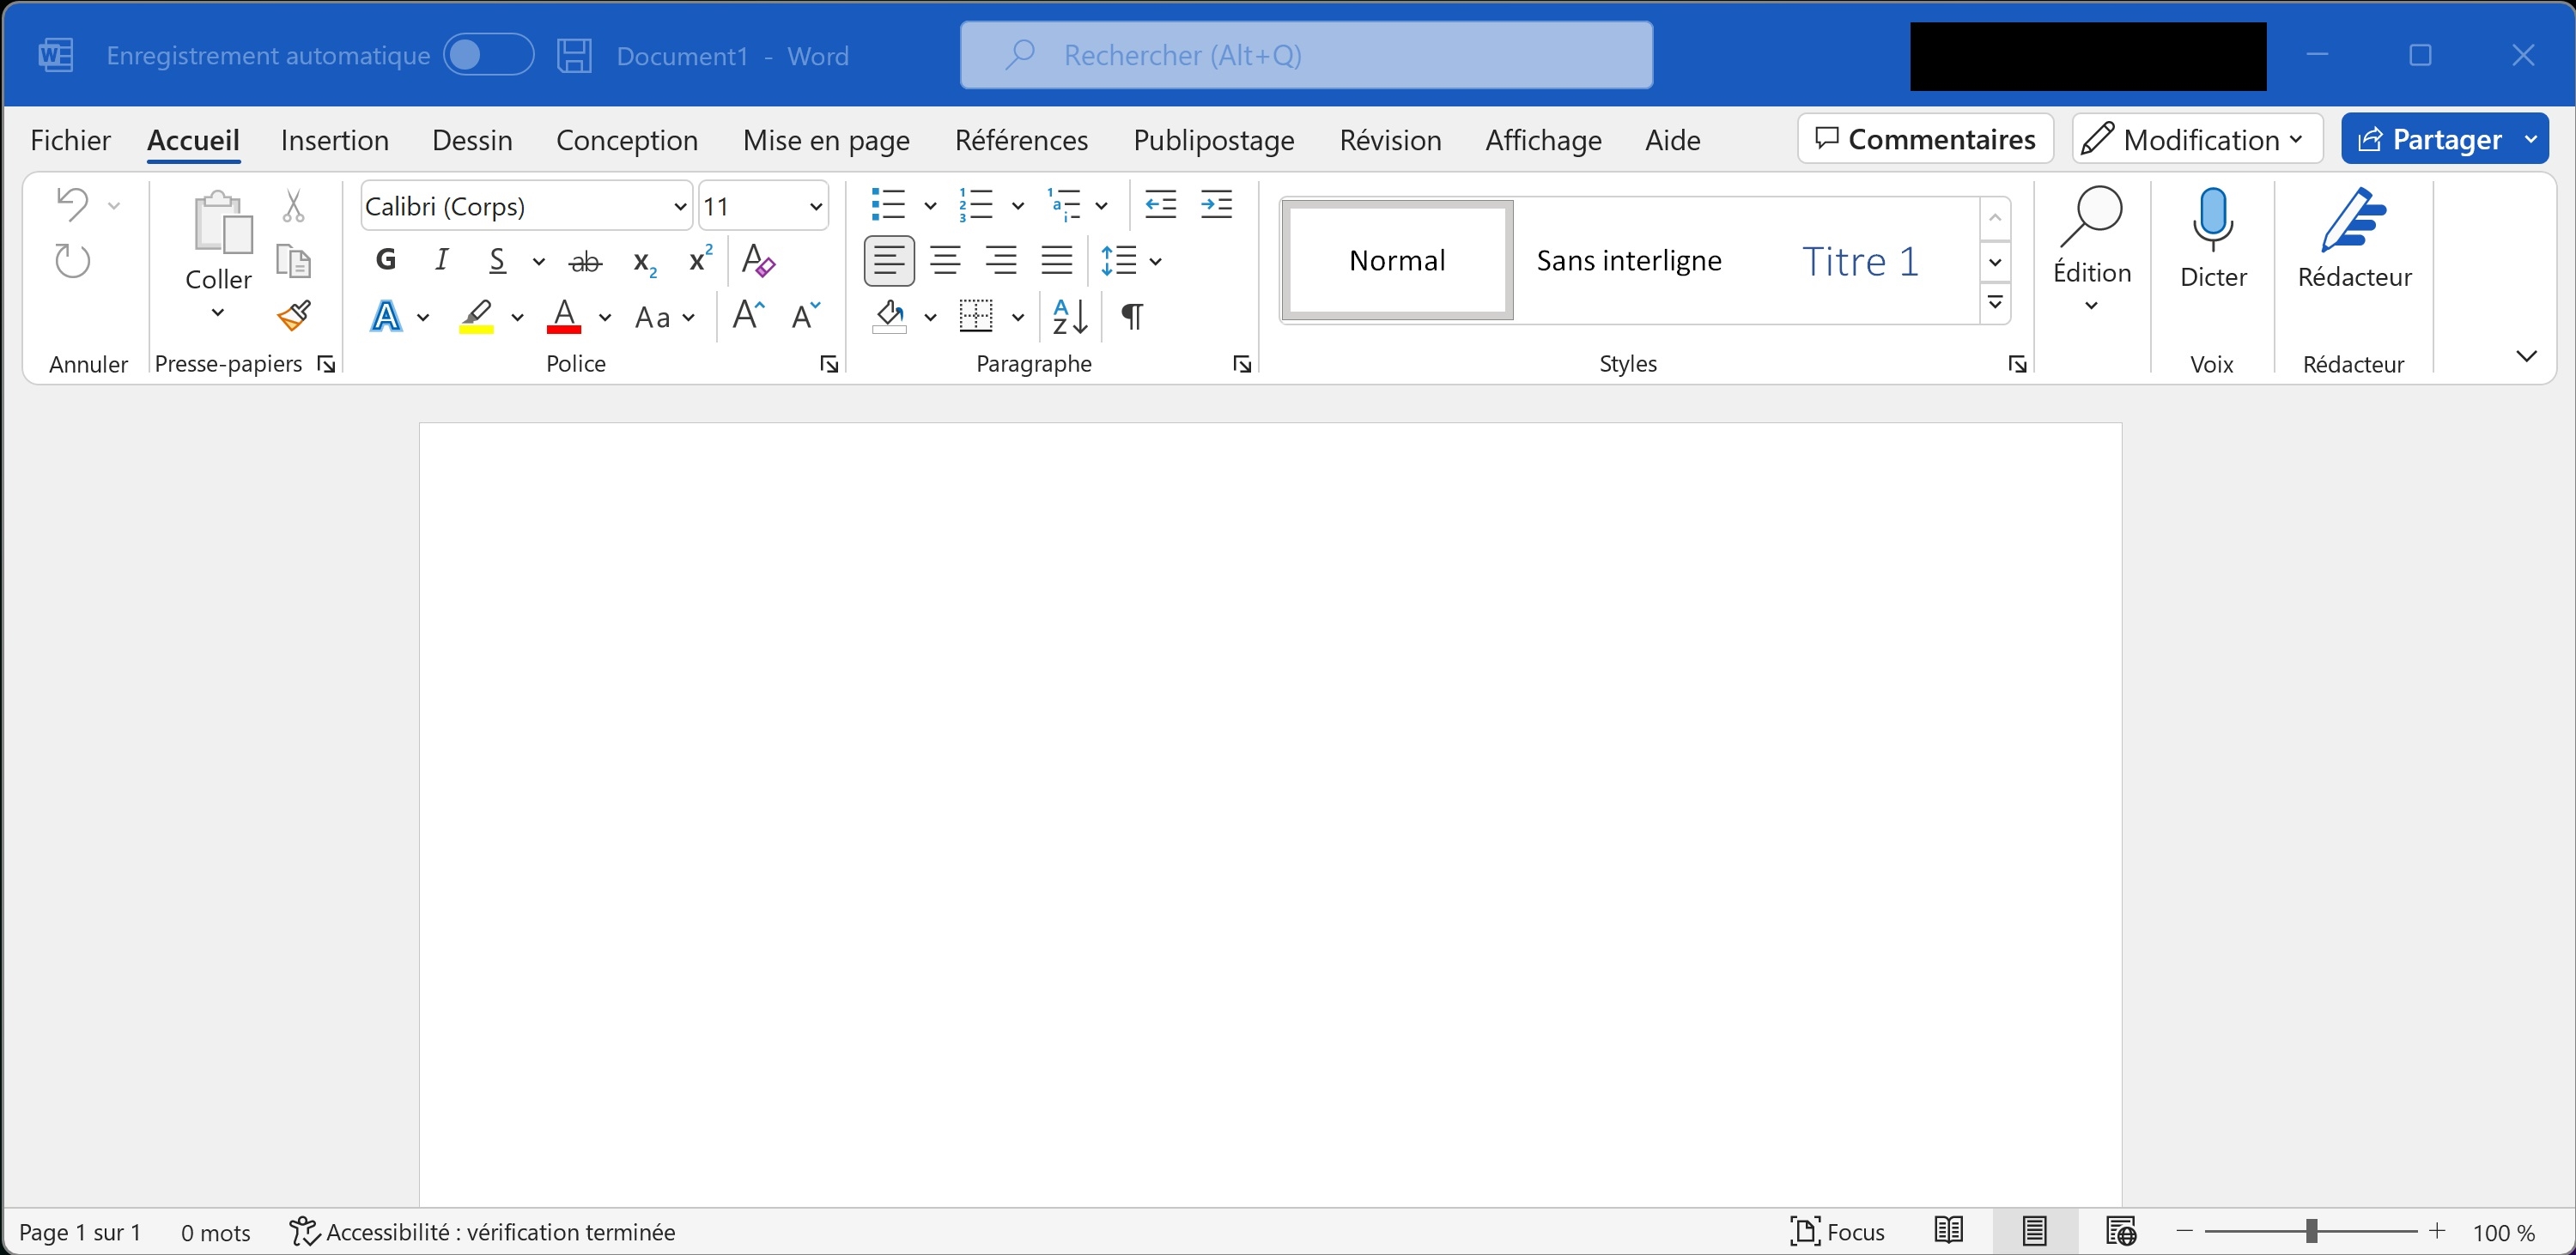Click the zoom level slider
2576x1255 pixels.
pos(2311,1231)
